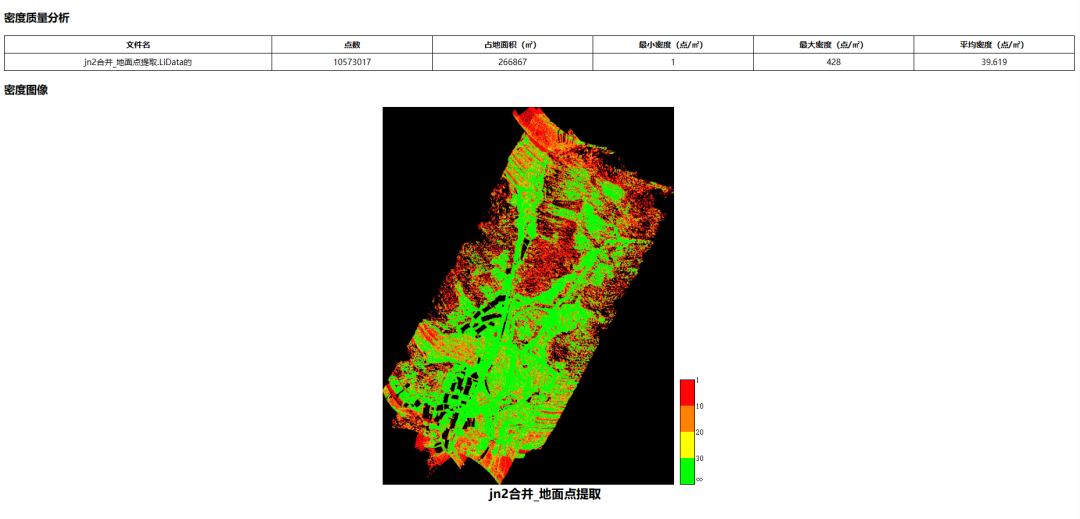Select the area value 266867
This screenshot has height=519, width=1080.
(x=512, y=62)
